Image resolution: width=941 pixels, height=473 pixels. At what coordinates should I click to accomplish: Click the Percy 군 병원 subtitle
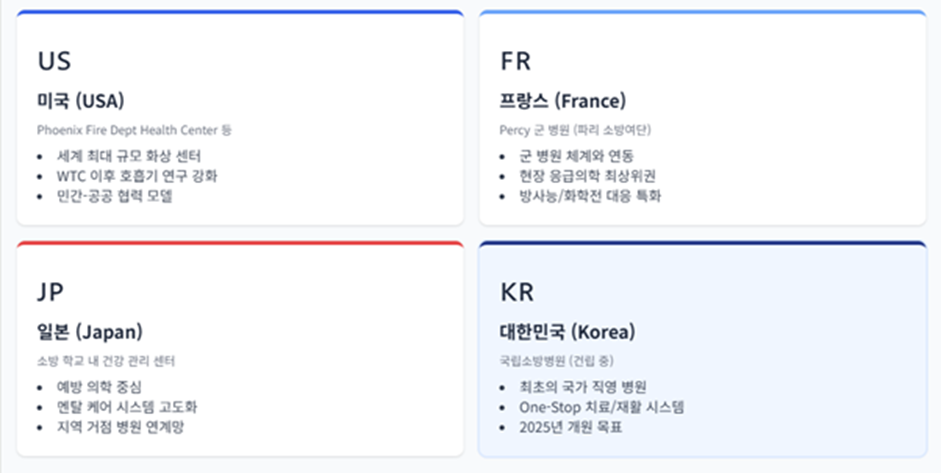pos(576,130)
